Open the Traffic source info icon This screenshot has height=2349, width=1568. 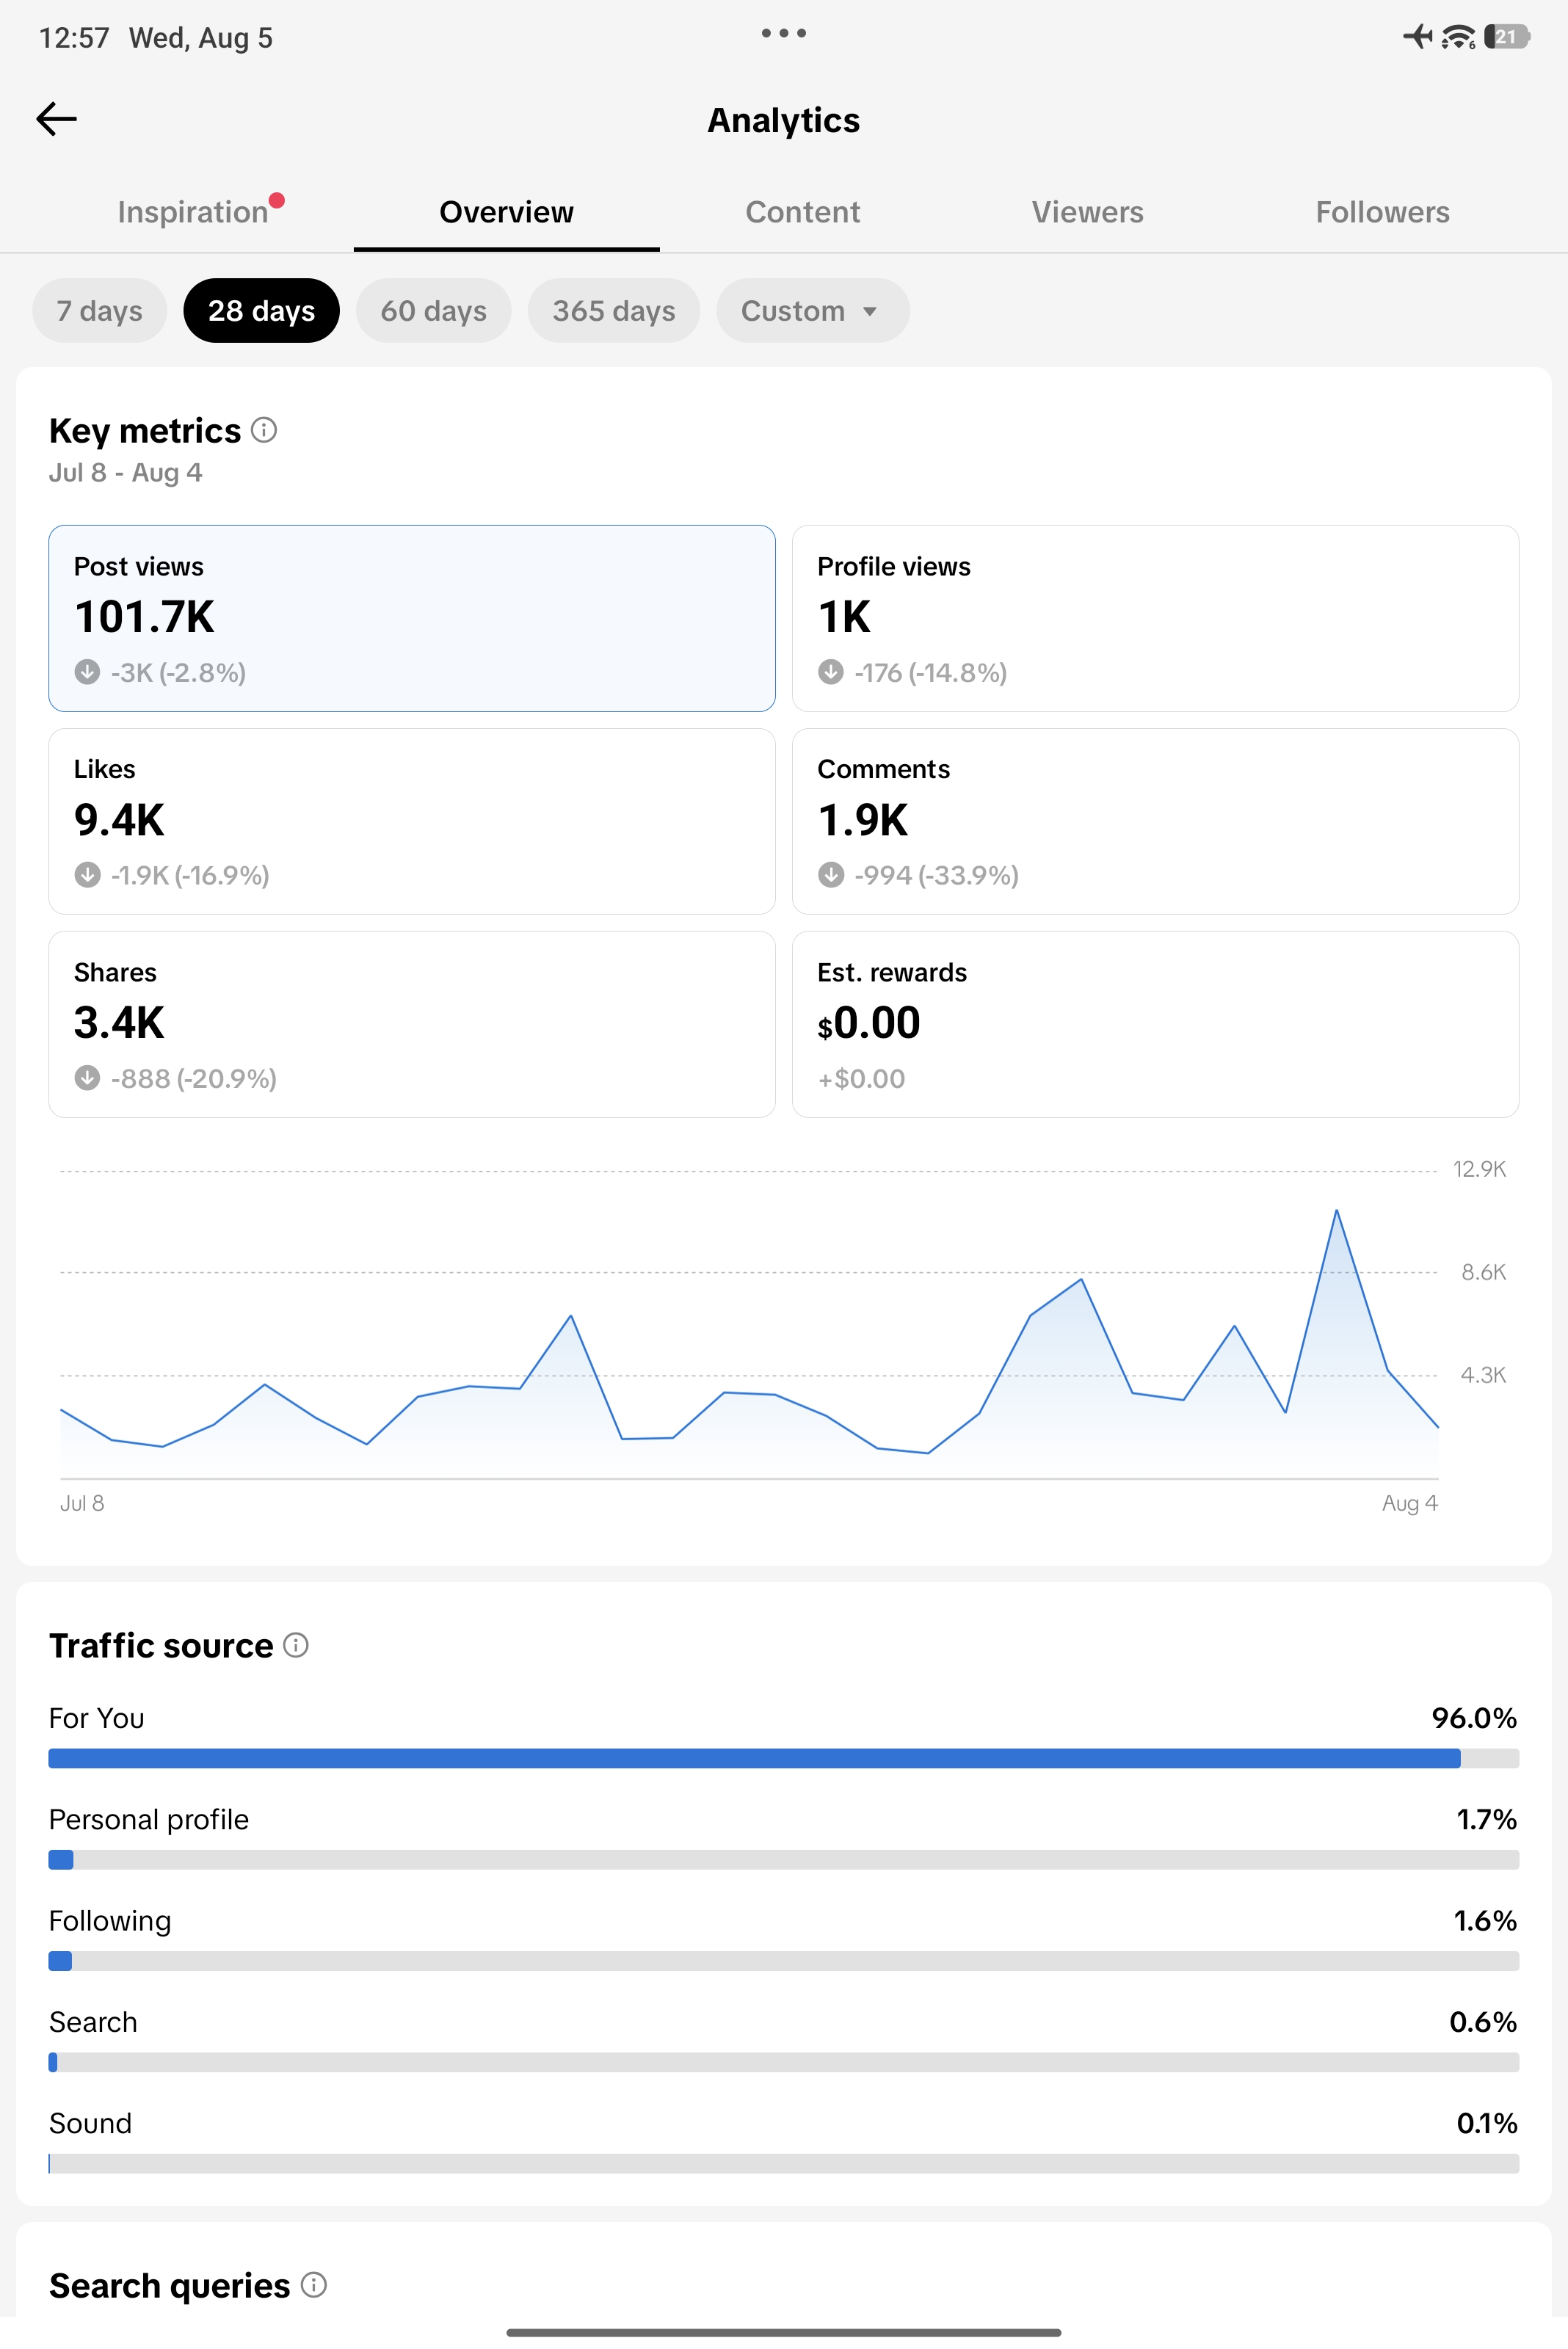pos(296,1645)
